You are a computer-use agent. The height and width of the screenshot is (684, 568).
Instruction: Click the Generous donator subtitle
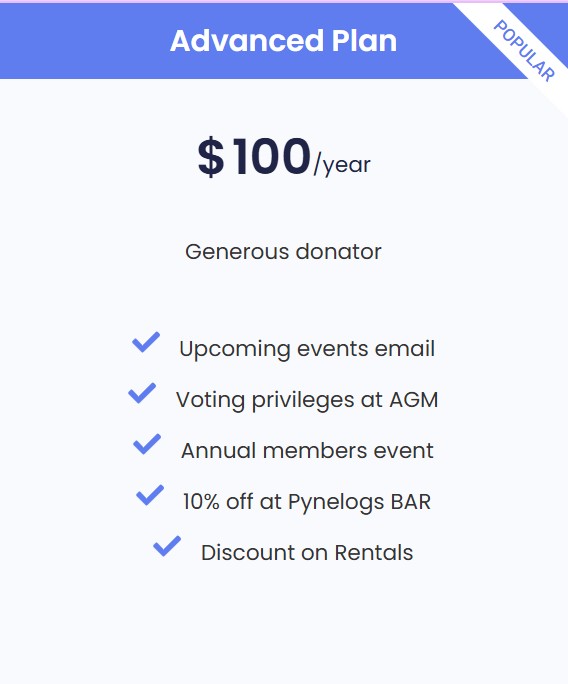284,252
